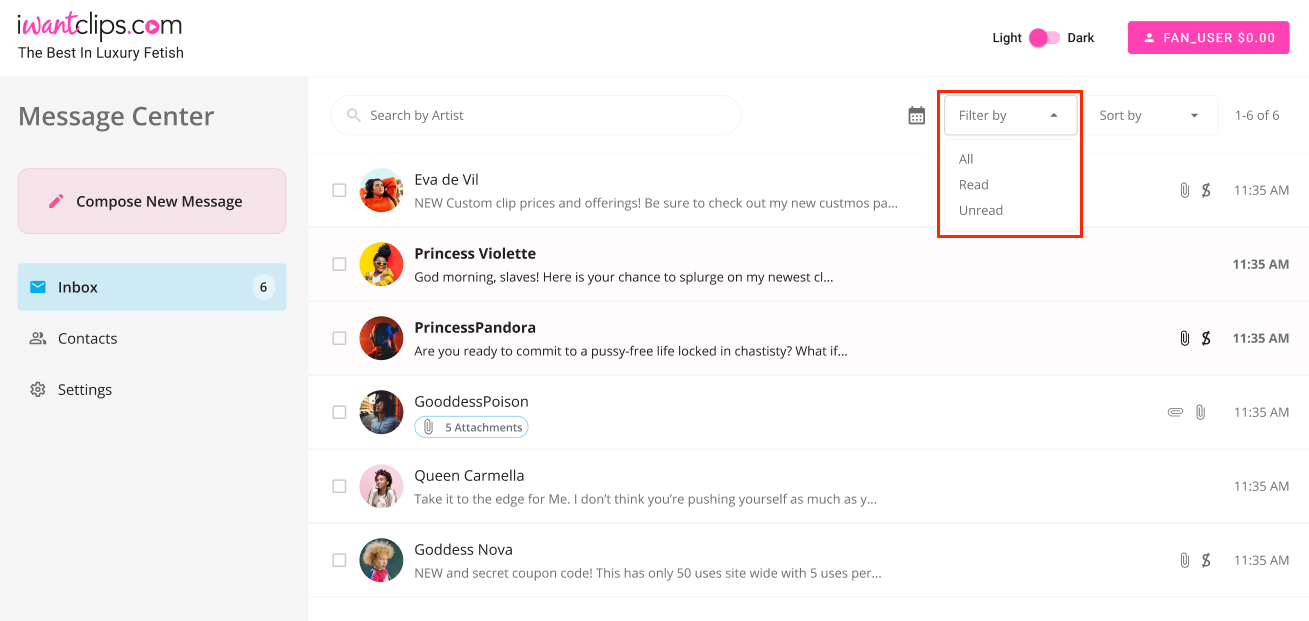Open the Inbox folder
Image resolution: width=1309 pixels, height=621 pixels.
click(152, 287)
